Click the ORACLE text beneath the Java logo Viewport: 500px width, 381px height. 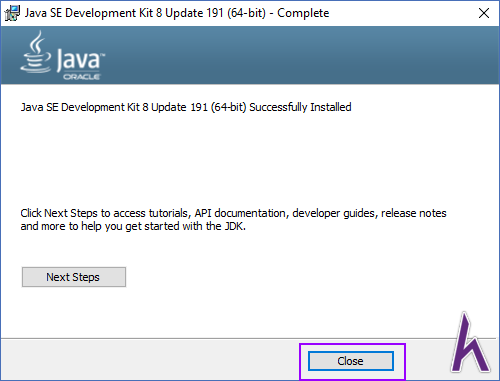[x=82, y=77]
